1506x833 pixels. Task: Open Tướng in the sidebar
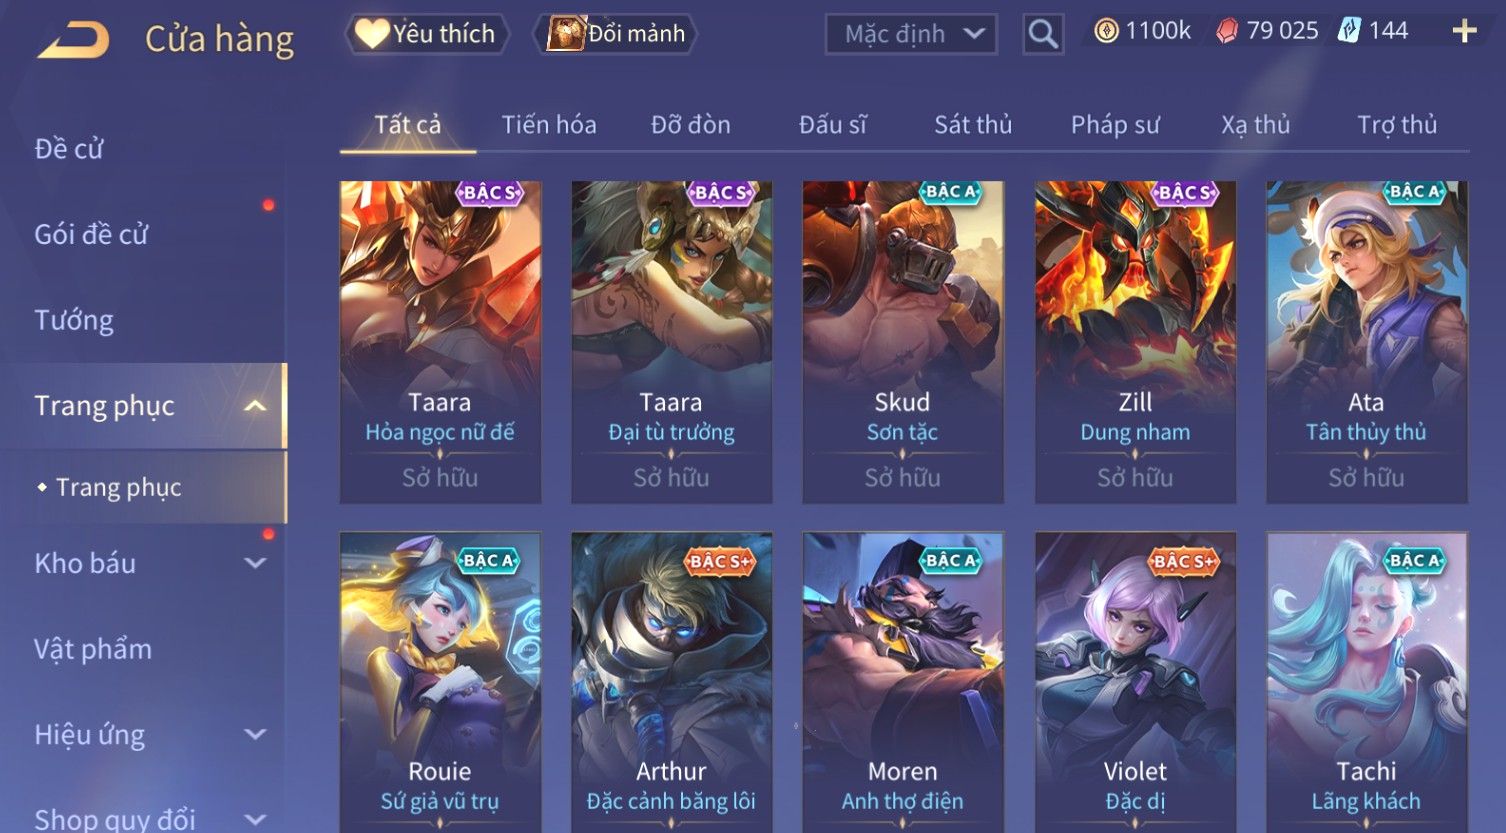tap(74, 321)
